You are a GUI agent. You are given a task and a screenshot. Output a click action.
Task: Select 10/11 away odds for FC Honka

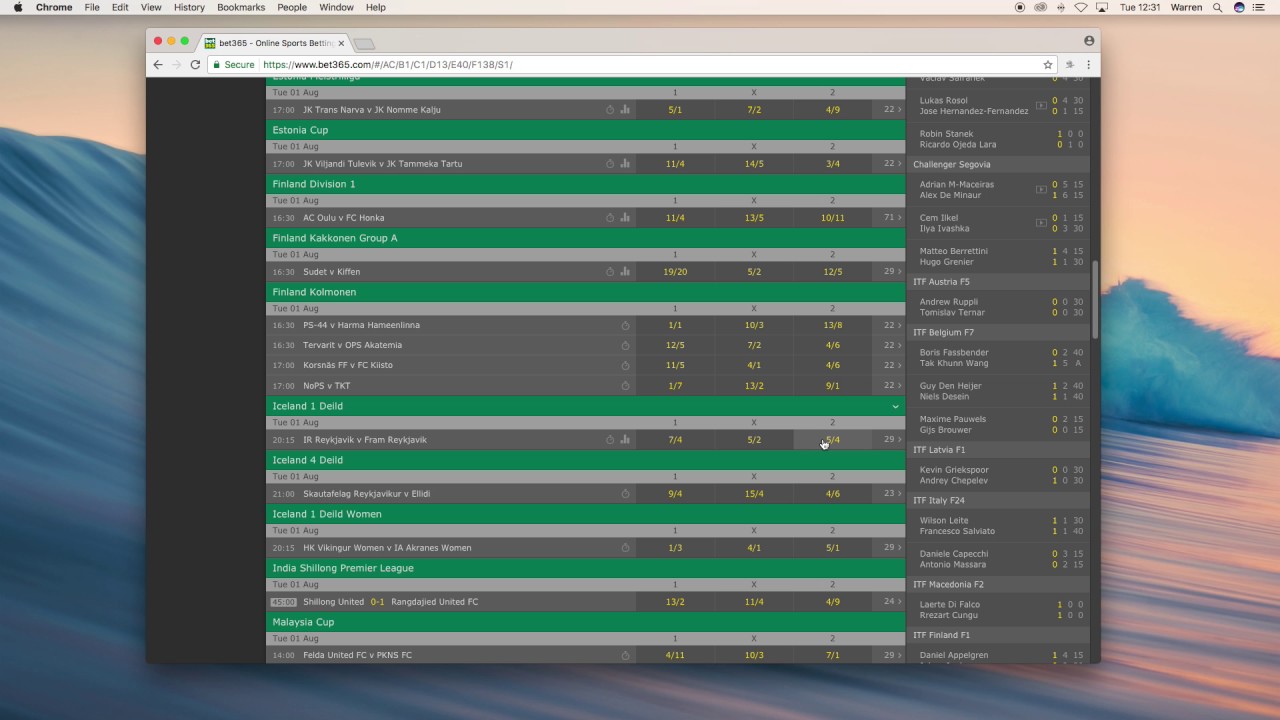click(x=832, y=218)
